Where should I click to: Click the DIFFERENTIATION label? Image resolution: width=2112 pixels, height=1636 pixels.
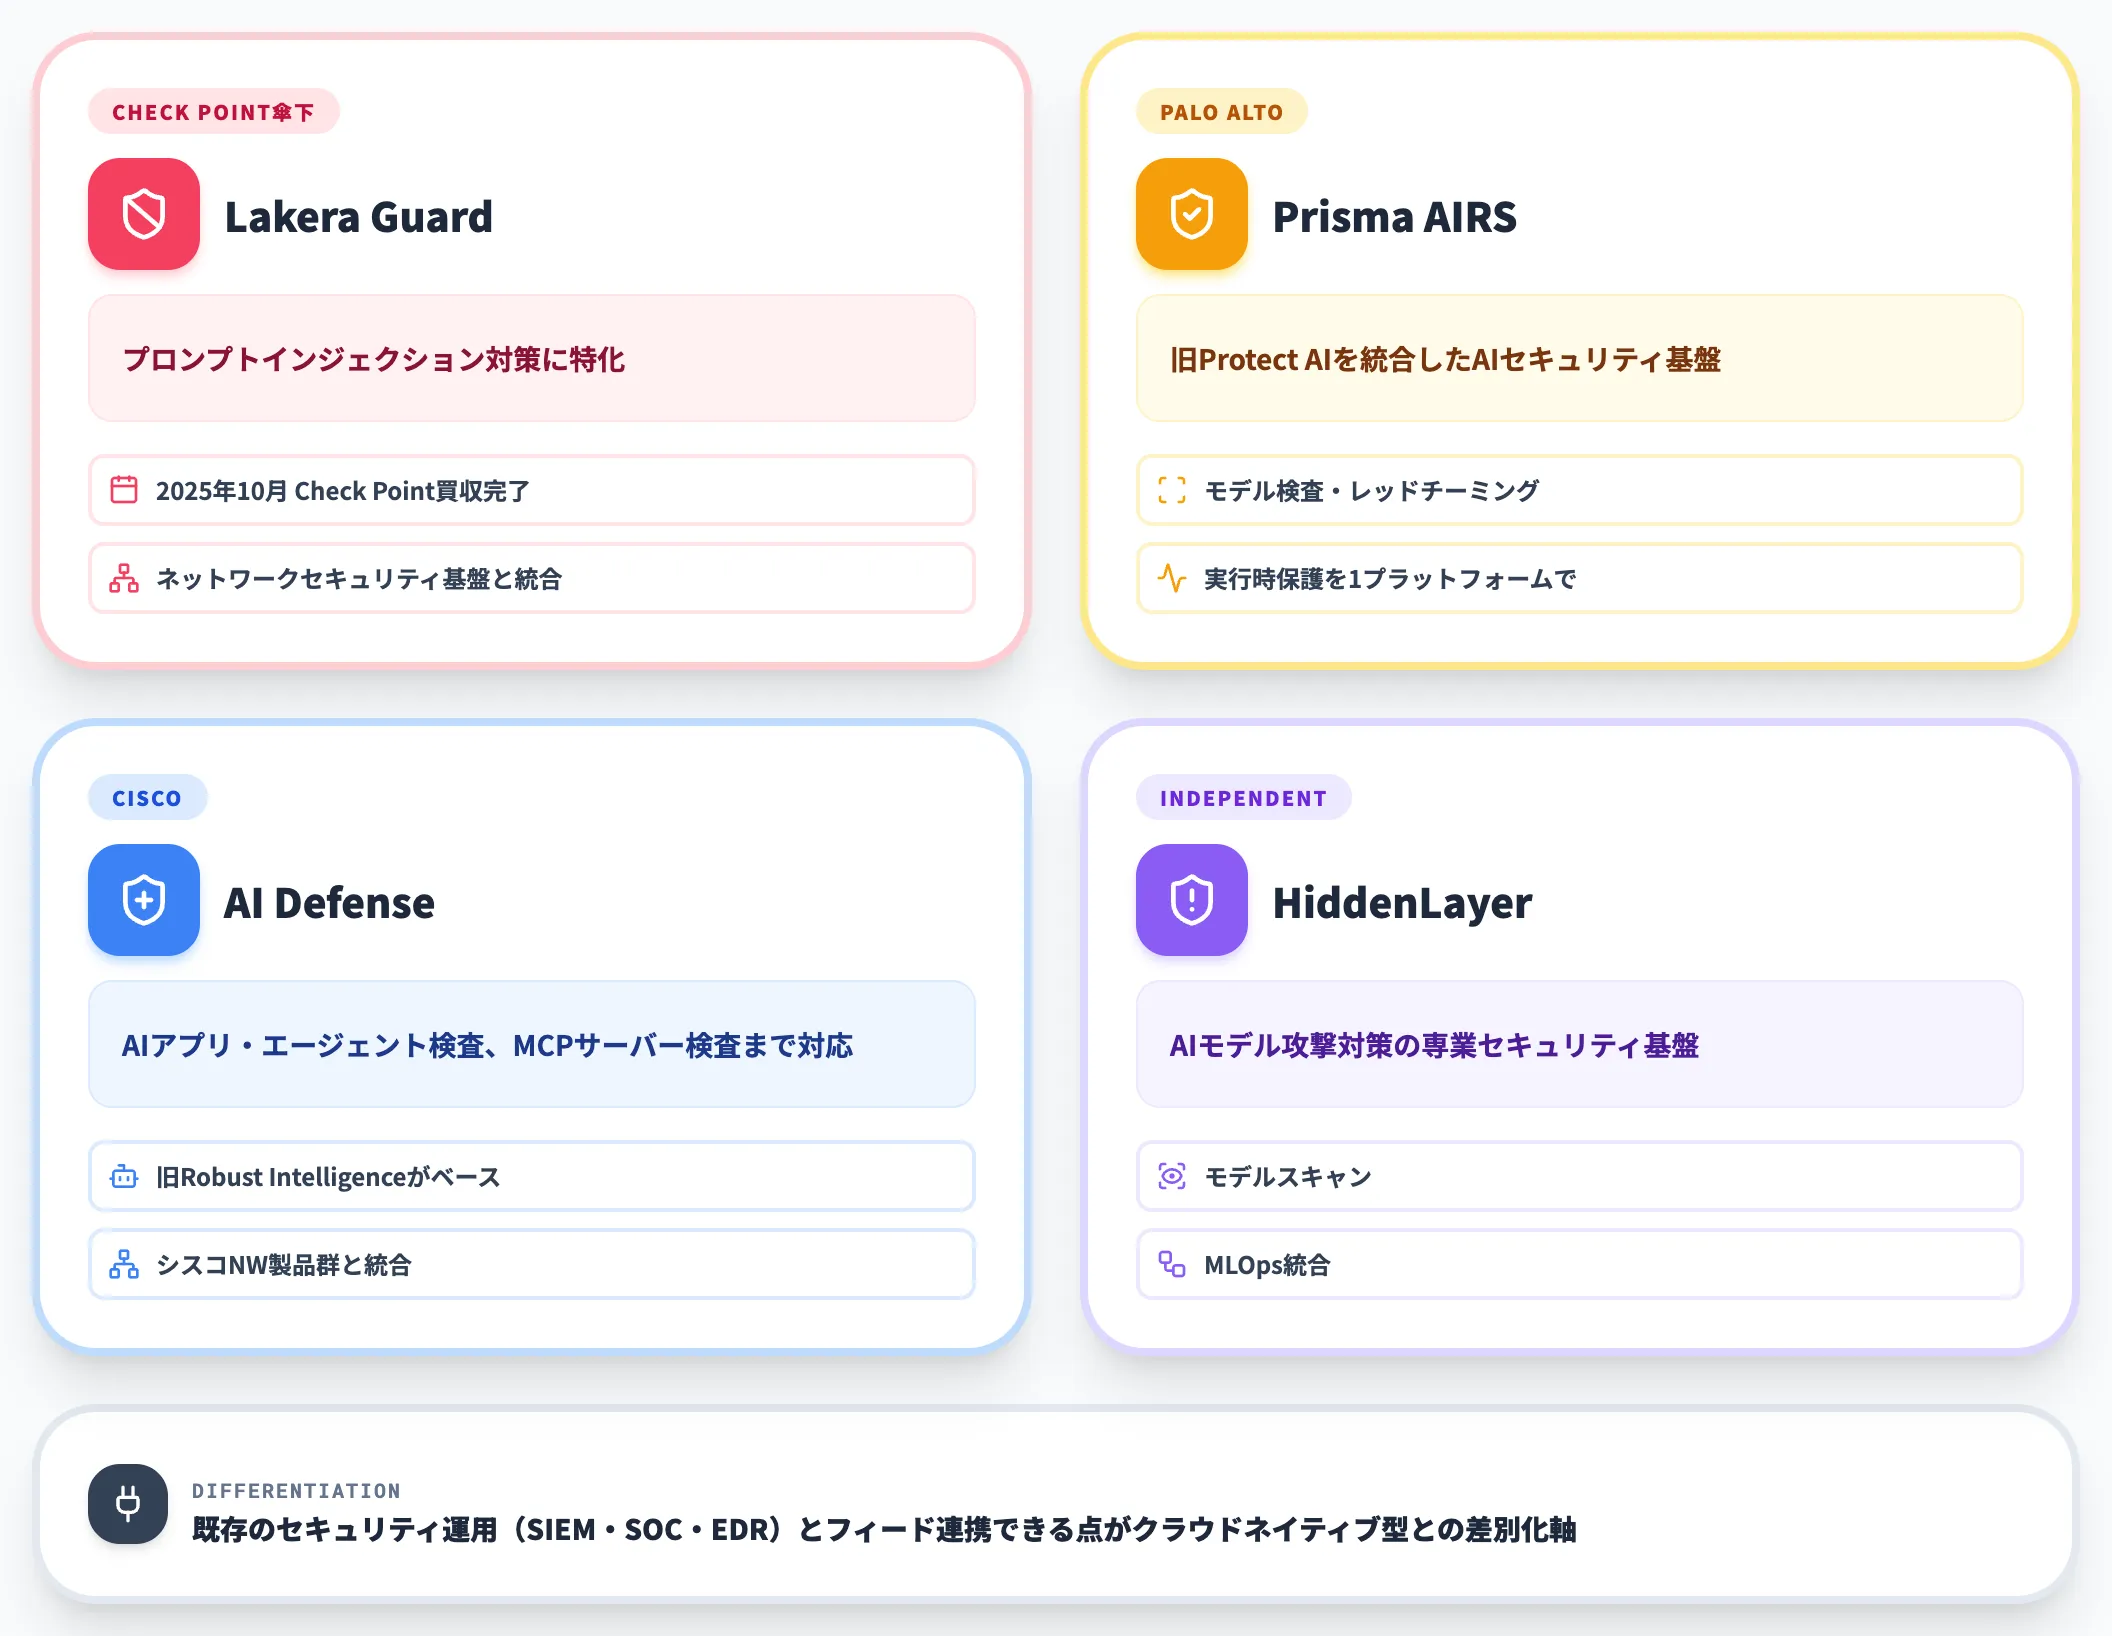296,1490
